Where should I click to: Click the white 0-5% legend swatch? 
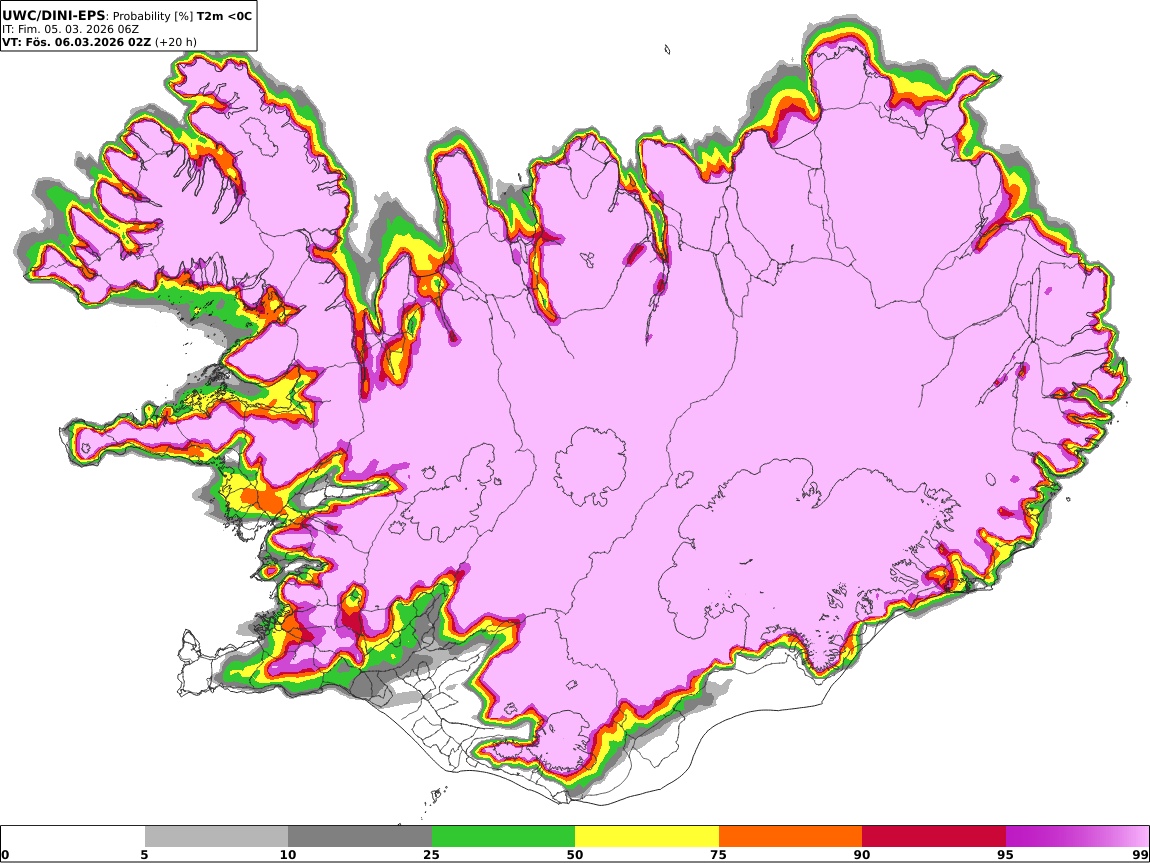click(73, 836)
